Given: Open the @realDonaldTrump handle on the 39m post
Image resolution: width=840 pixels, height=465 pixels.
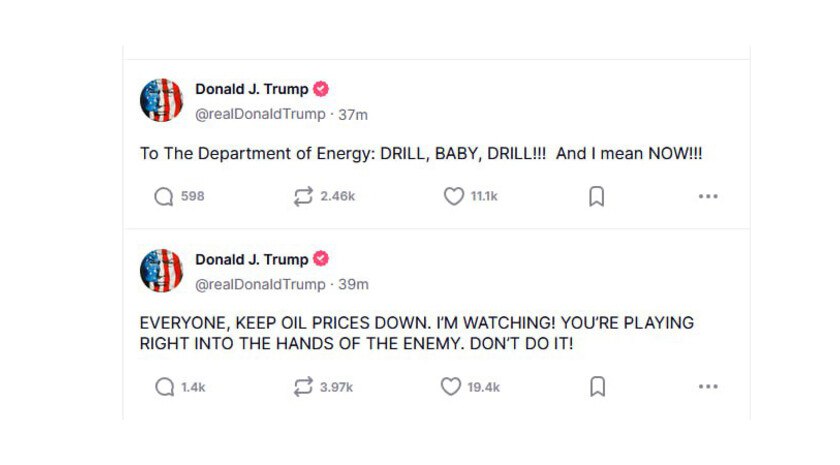Looking at the screenshot, I should coord(260,284).
